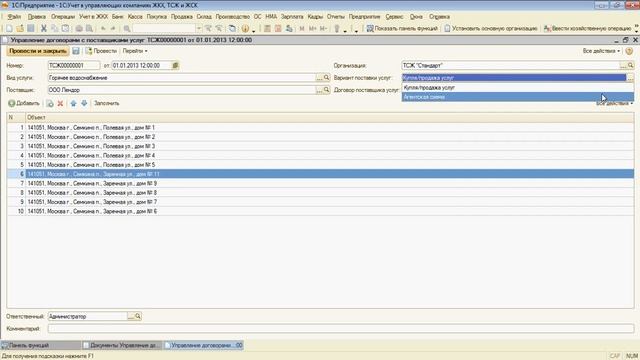Image resolution: width=640 pixels, height=360 pixels.
Task: Click magnifier icon for Поставщик field
Action: (327, 89)
